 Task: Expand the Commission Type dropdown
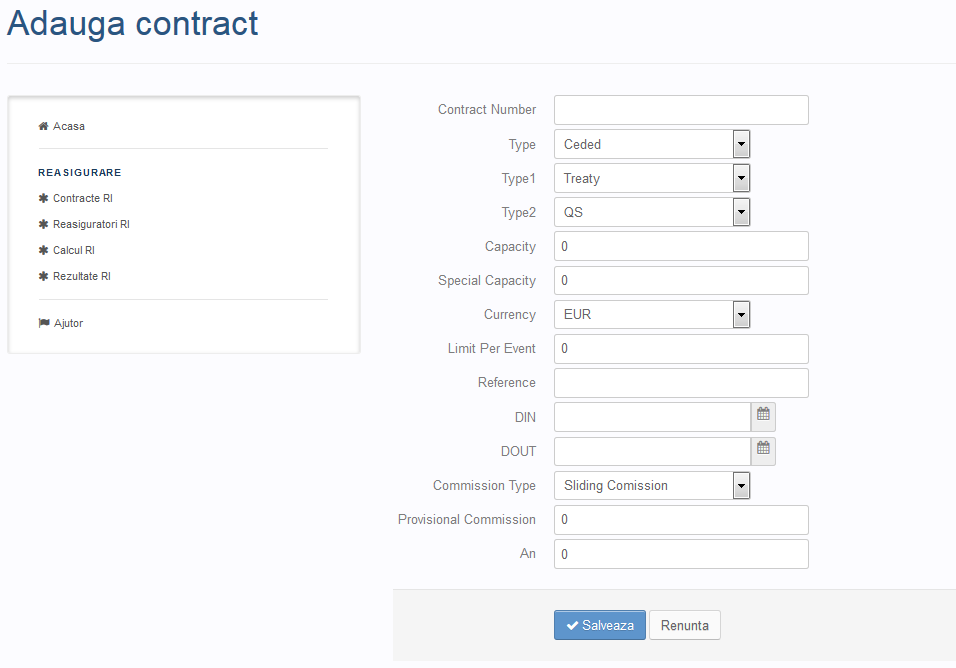[x=652, y=486]
